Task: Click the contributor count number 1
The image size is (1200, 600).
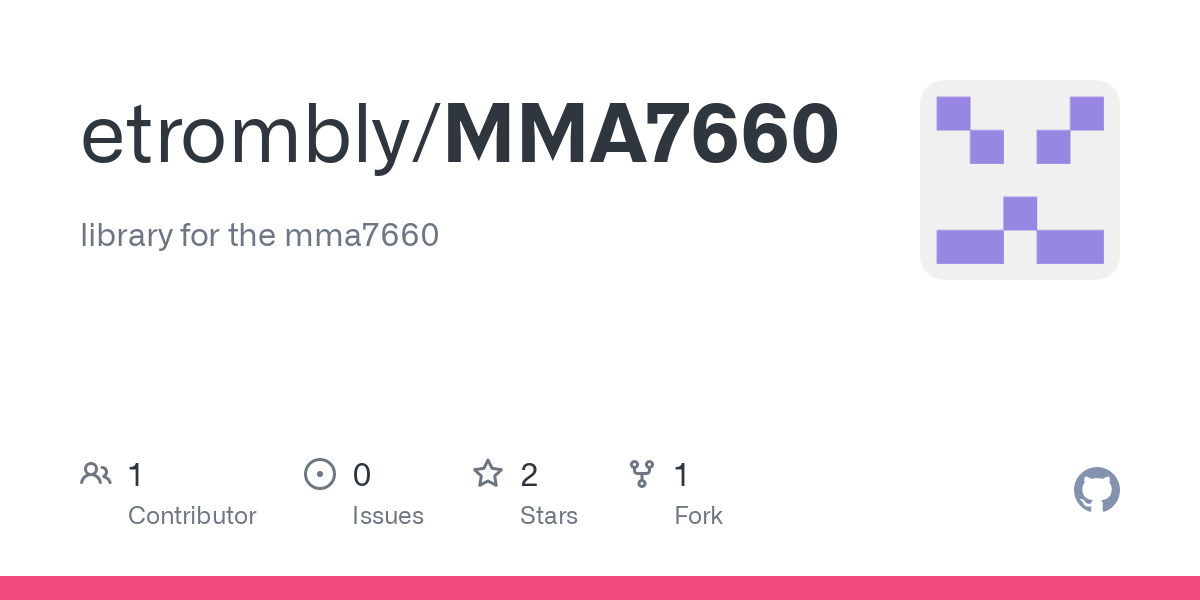Action: click(x=135, y=475)
